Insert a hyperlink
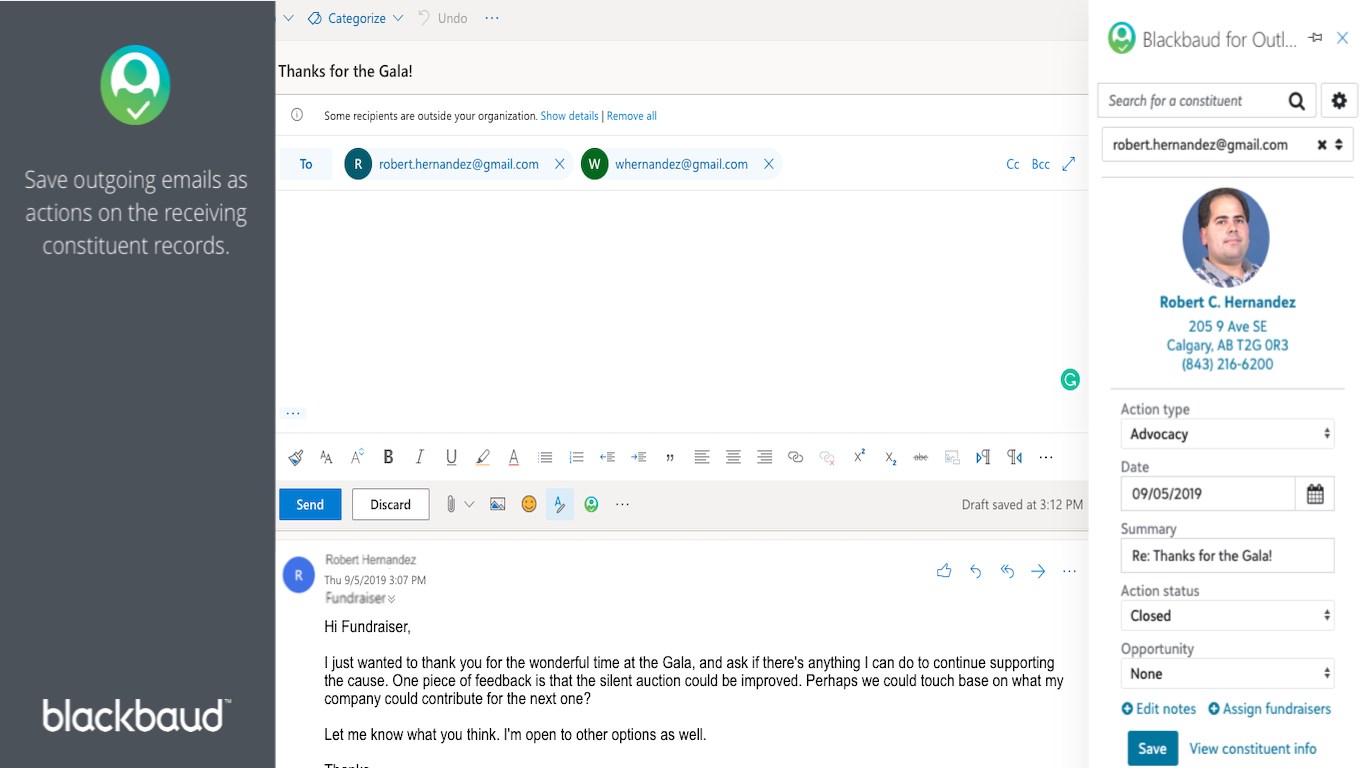The height and width of the screenshot is (768, 1366). coord(795,457)
